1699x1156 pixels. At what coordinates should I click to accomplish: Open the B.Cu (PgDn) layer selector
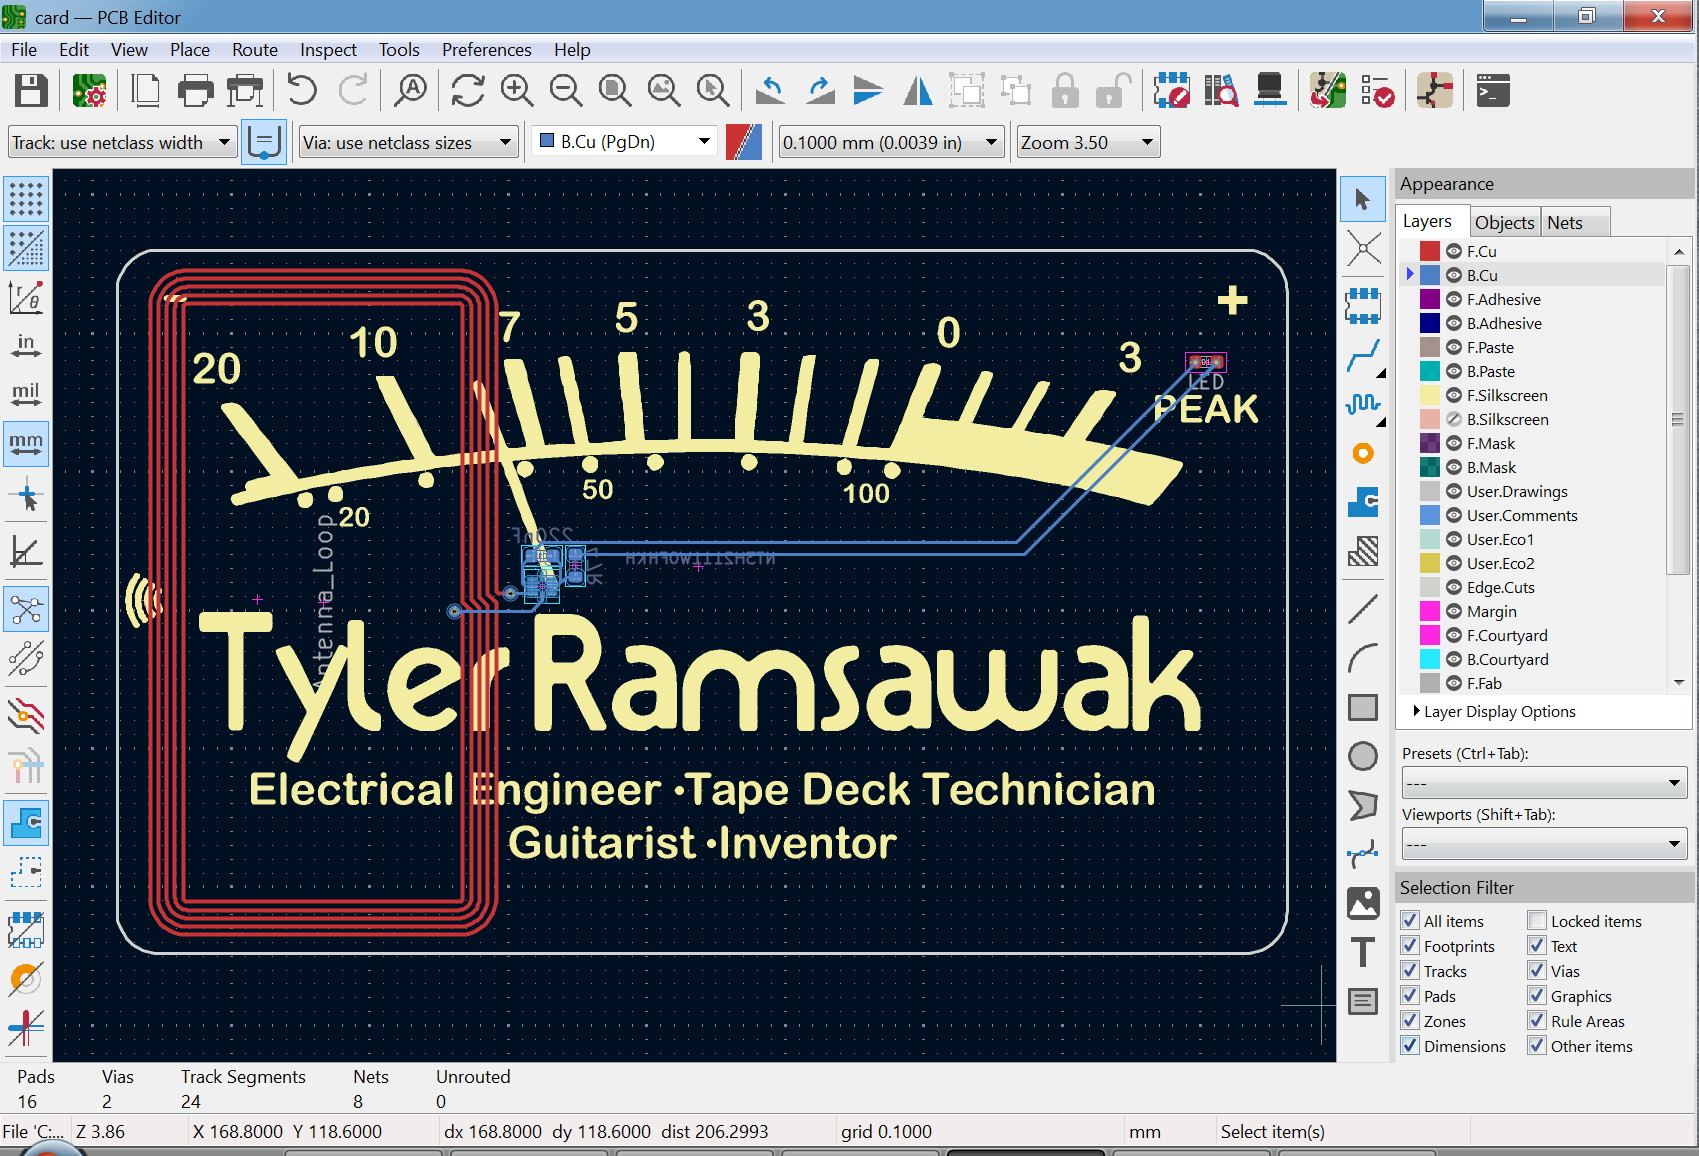[x=625, y=142]
